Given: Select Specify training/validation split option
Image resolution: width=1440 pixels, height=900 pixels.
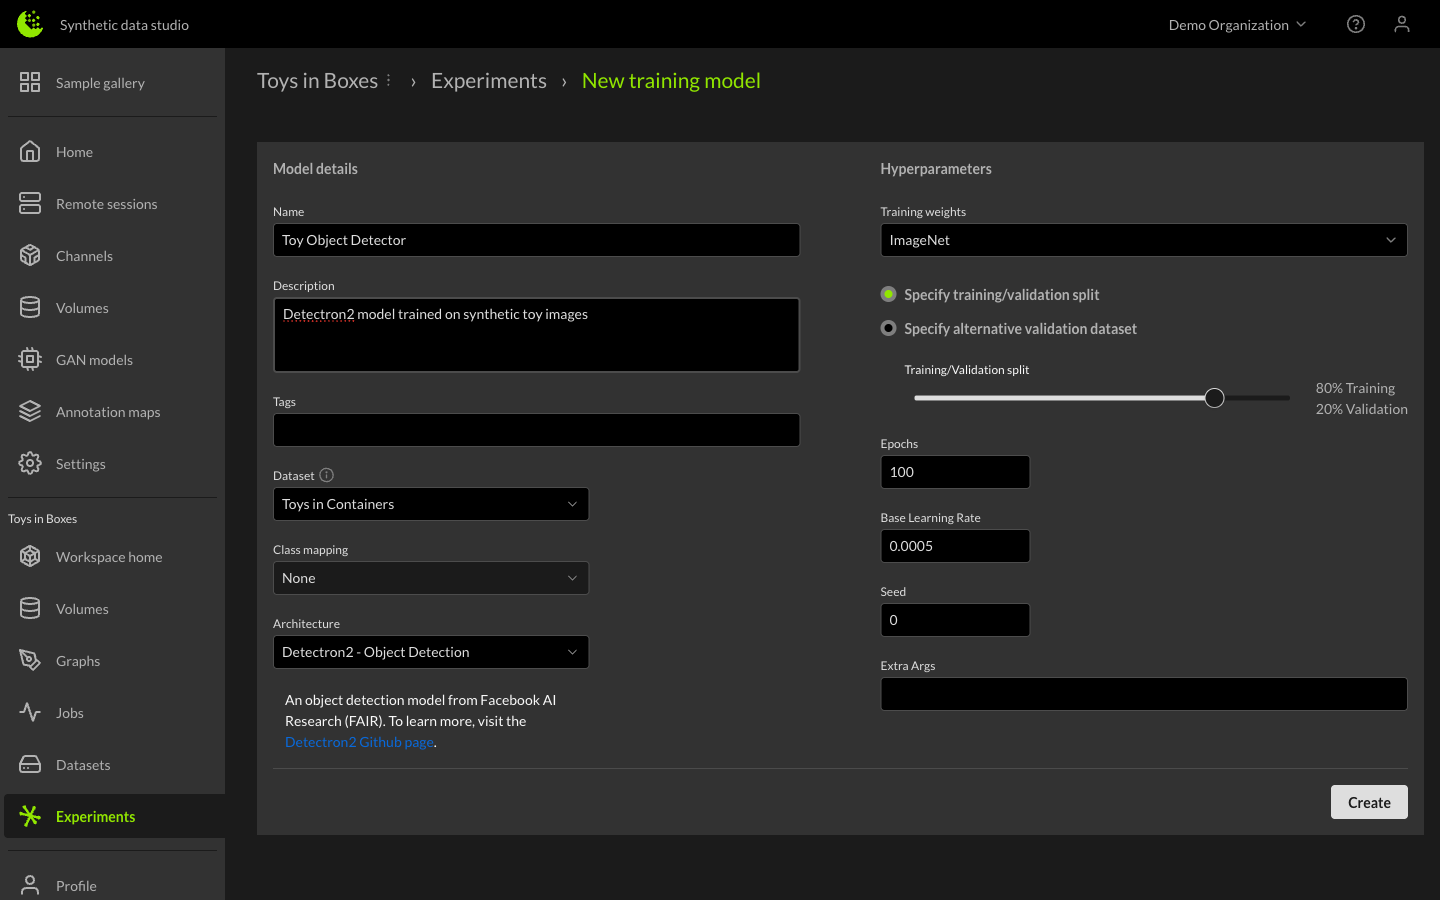Looking at the screenshot, I should [x=888, y=294].
